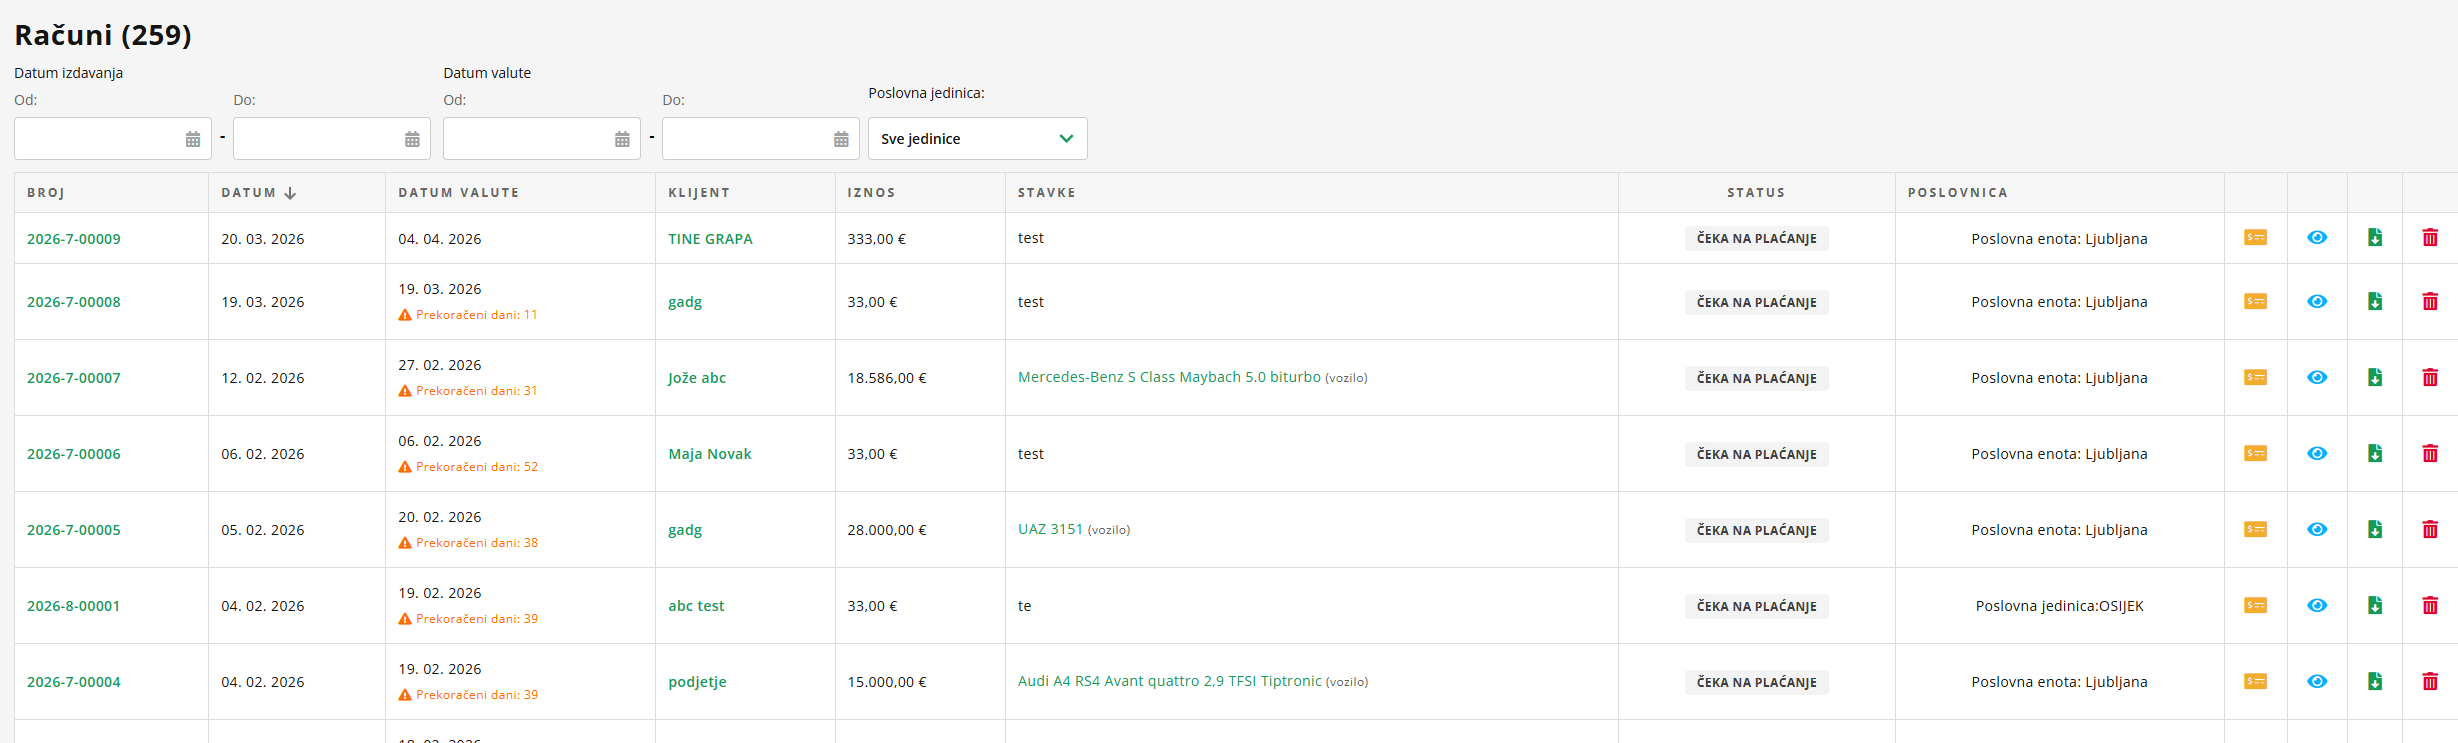Open Mercedes-Benz S Class Maybach item link
Viewport: 2458px width, 743px height.
click(1169, 377)
